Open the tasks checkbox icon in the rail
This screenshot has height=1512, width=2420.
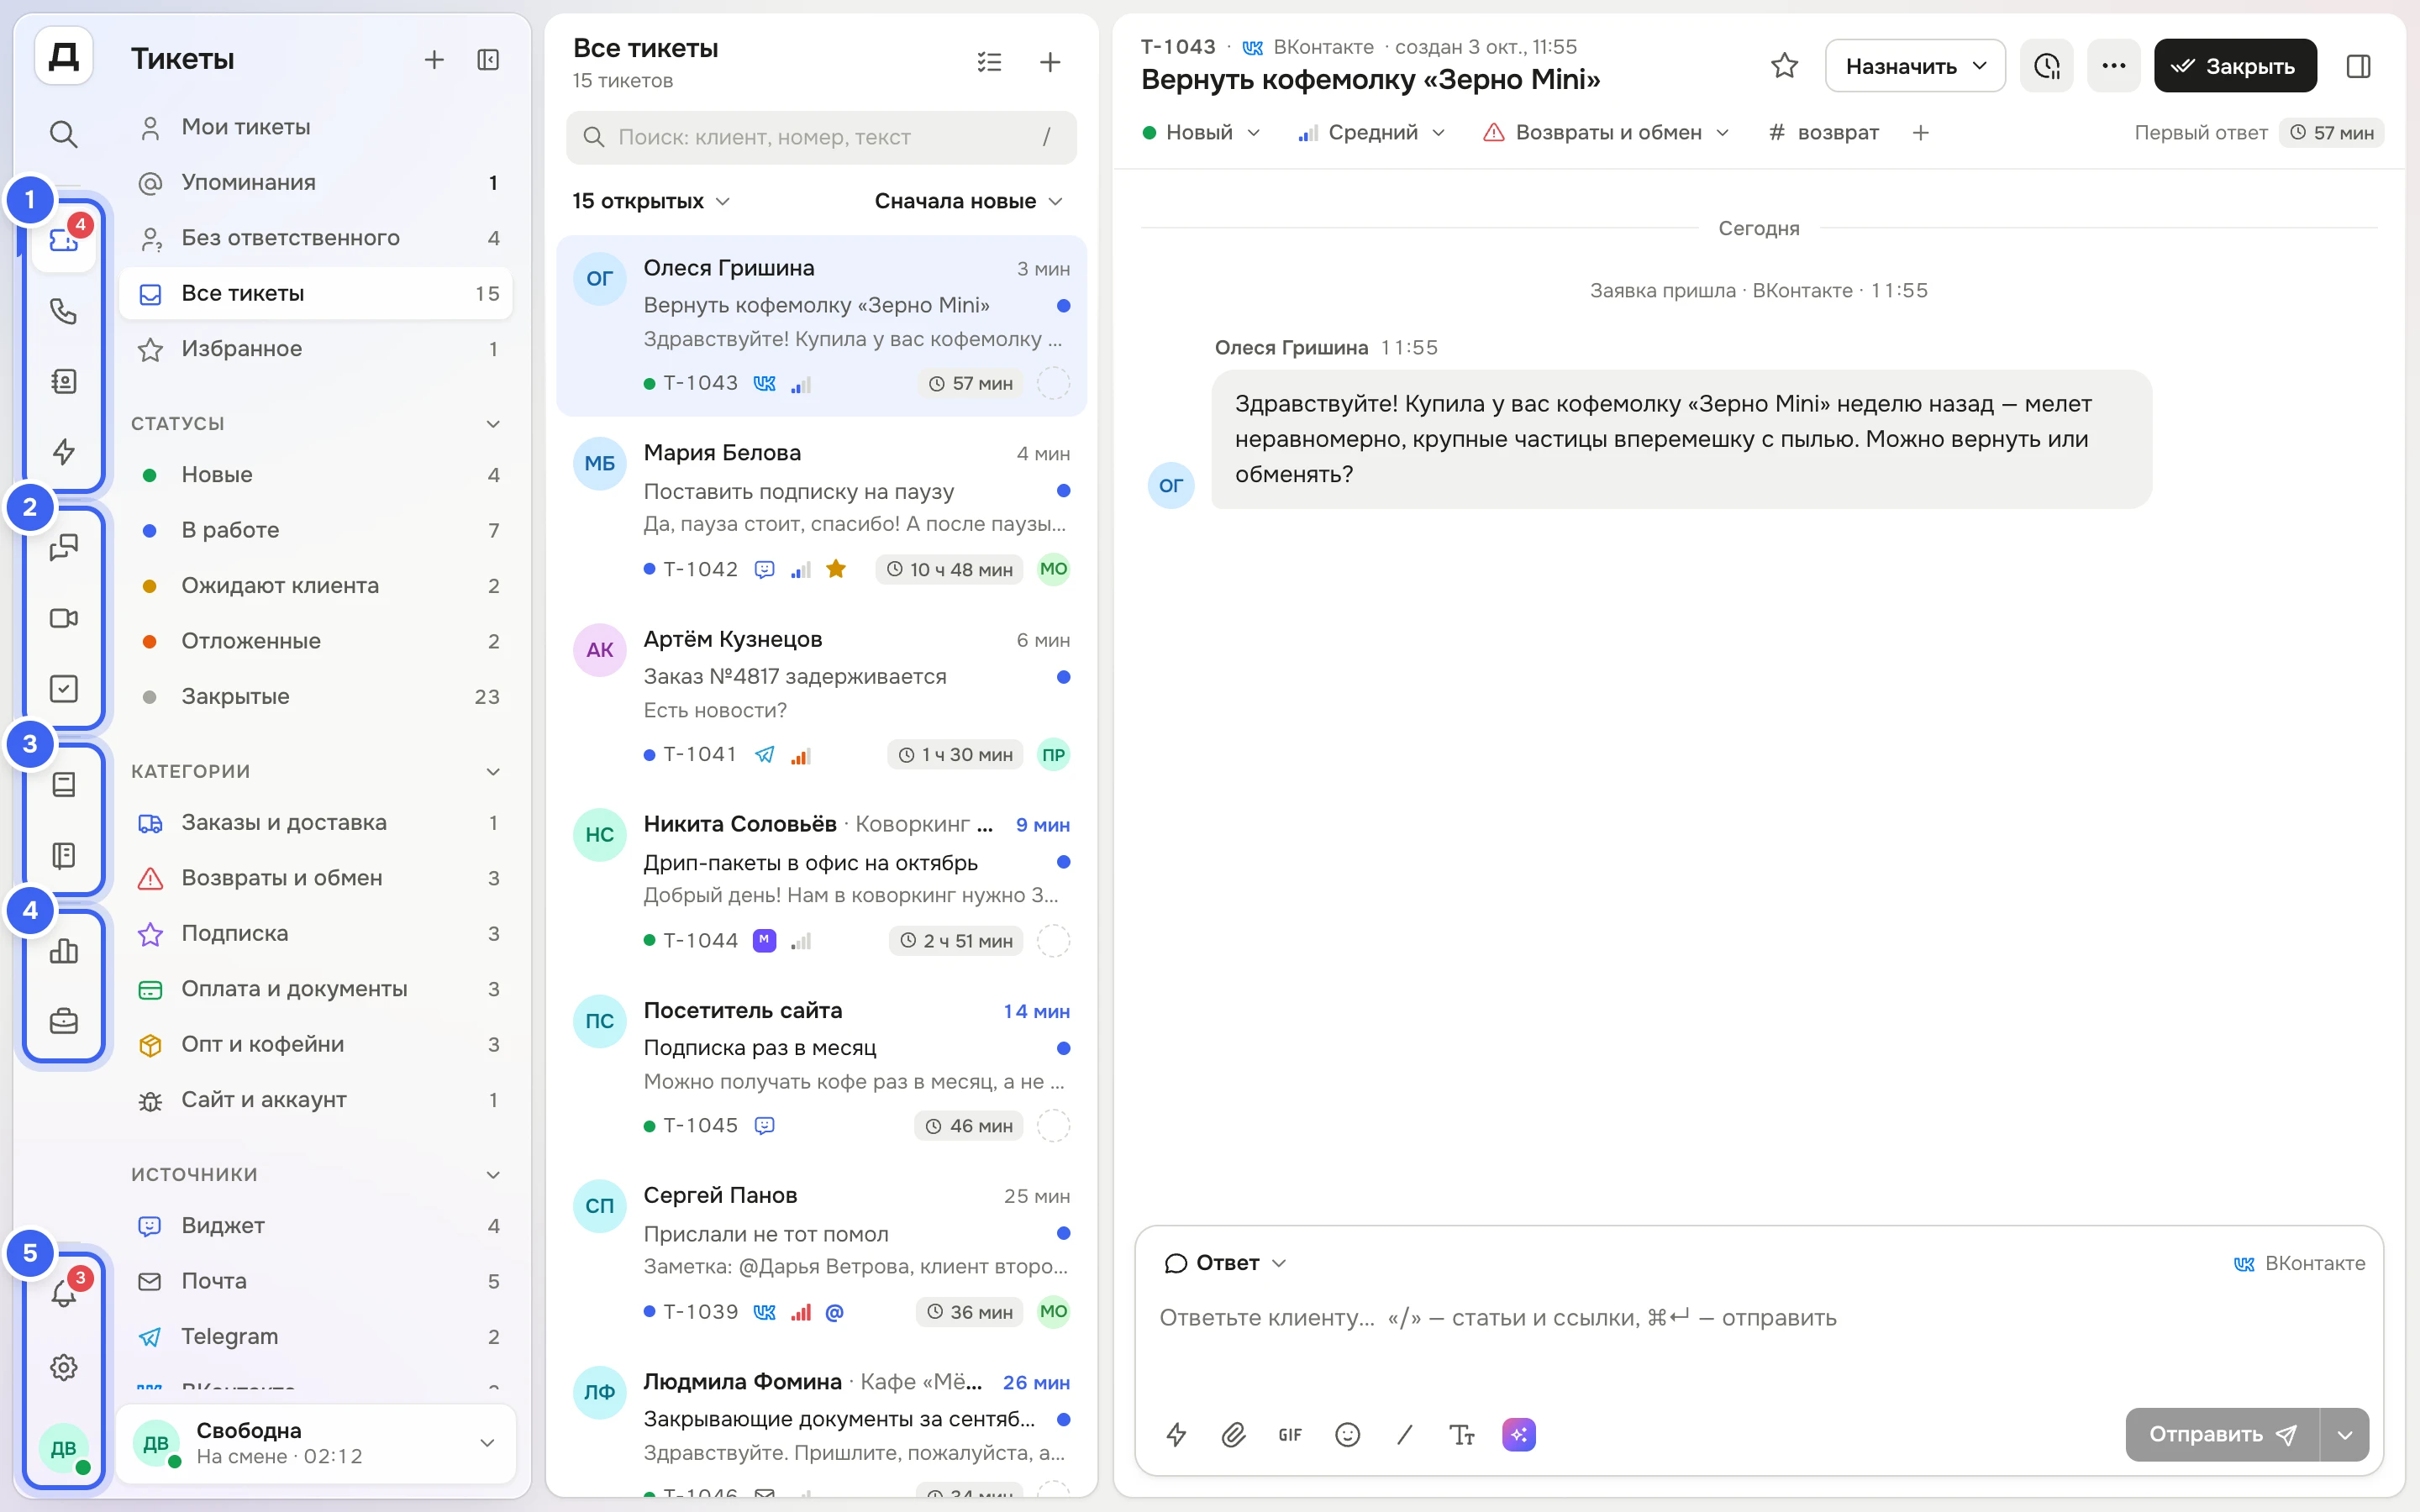coord(64,689)
